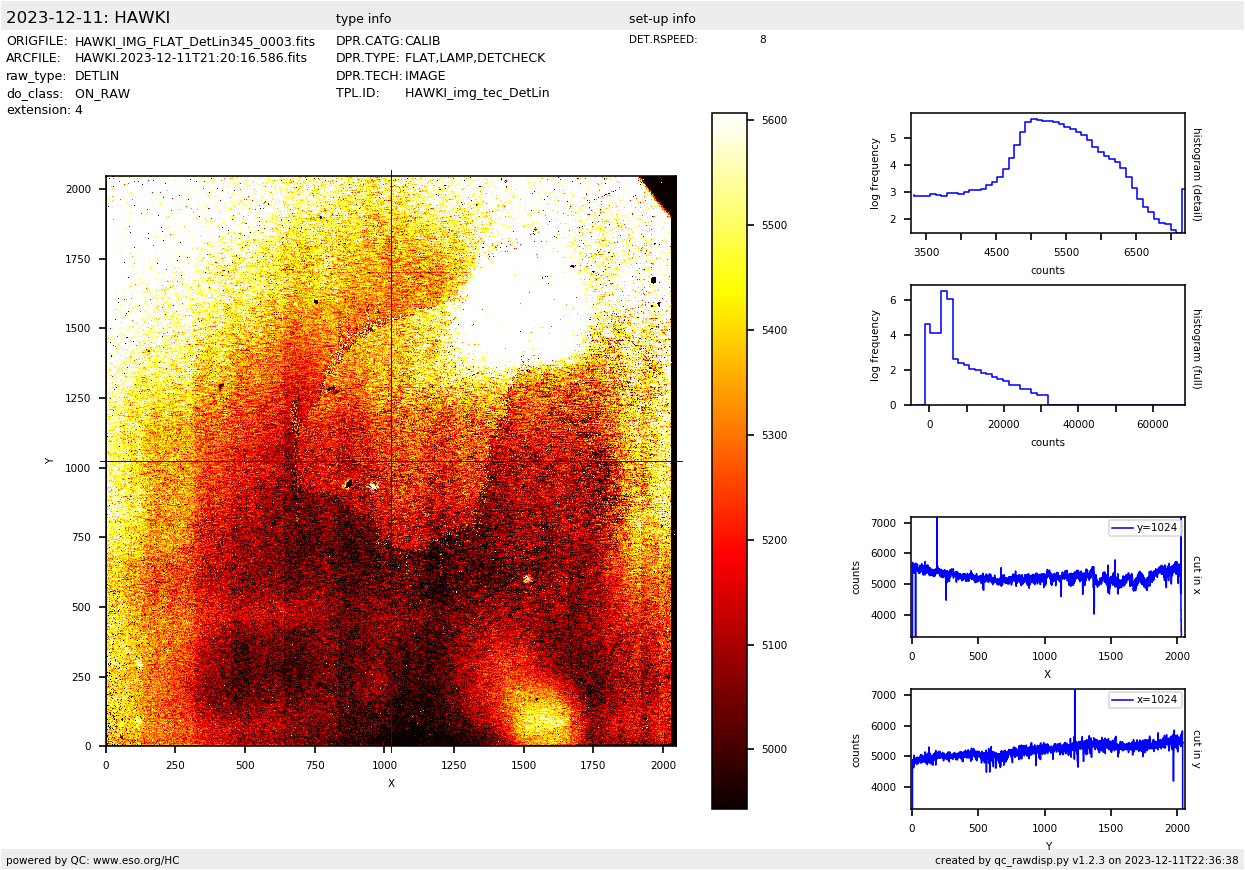Click the '2023-12-11: HAWKI' page title
Image resolution: width=1245 pixels, height=870 pixels.
88,18
